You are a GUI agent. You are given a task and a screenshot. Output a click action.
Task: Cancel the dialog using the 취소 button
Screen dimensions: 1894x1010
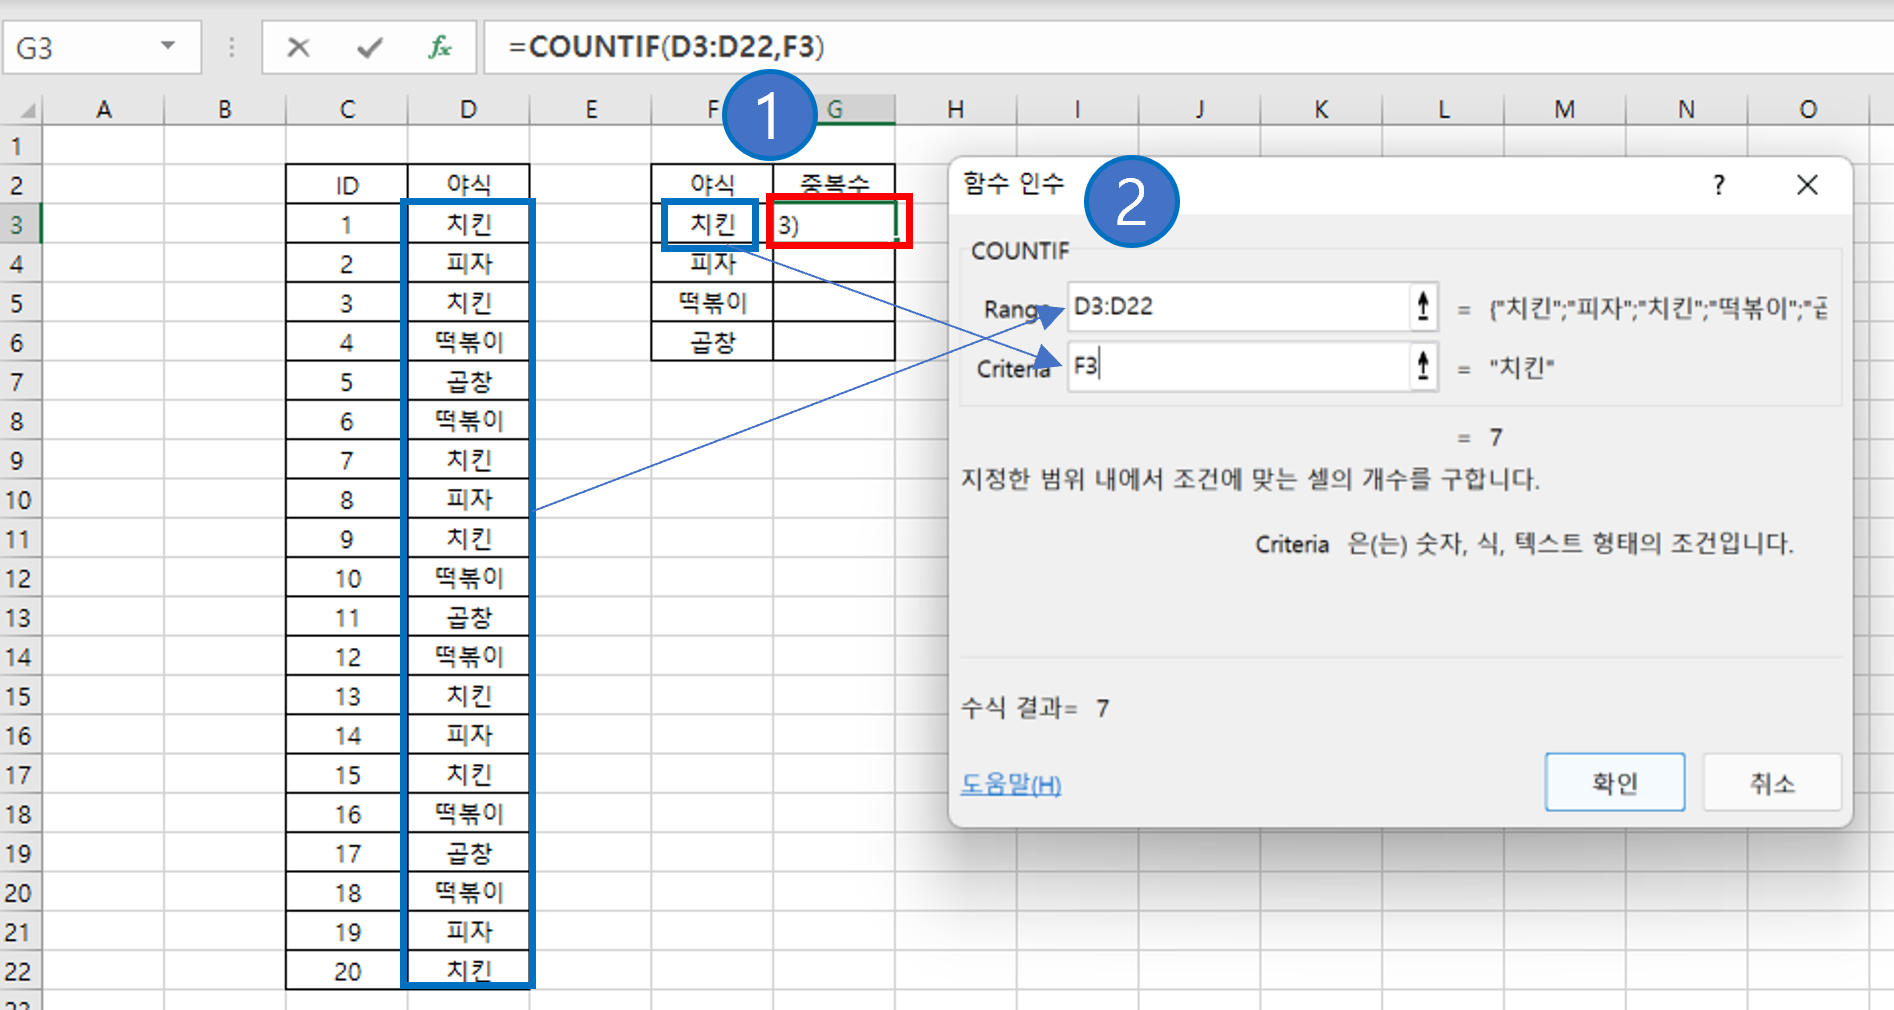point(1771,782)
